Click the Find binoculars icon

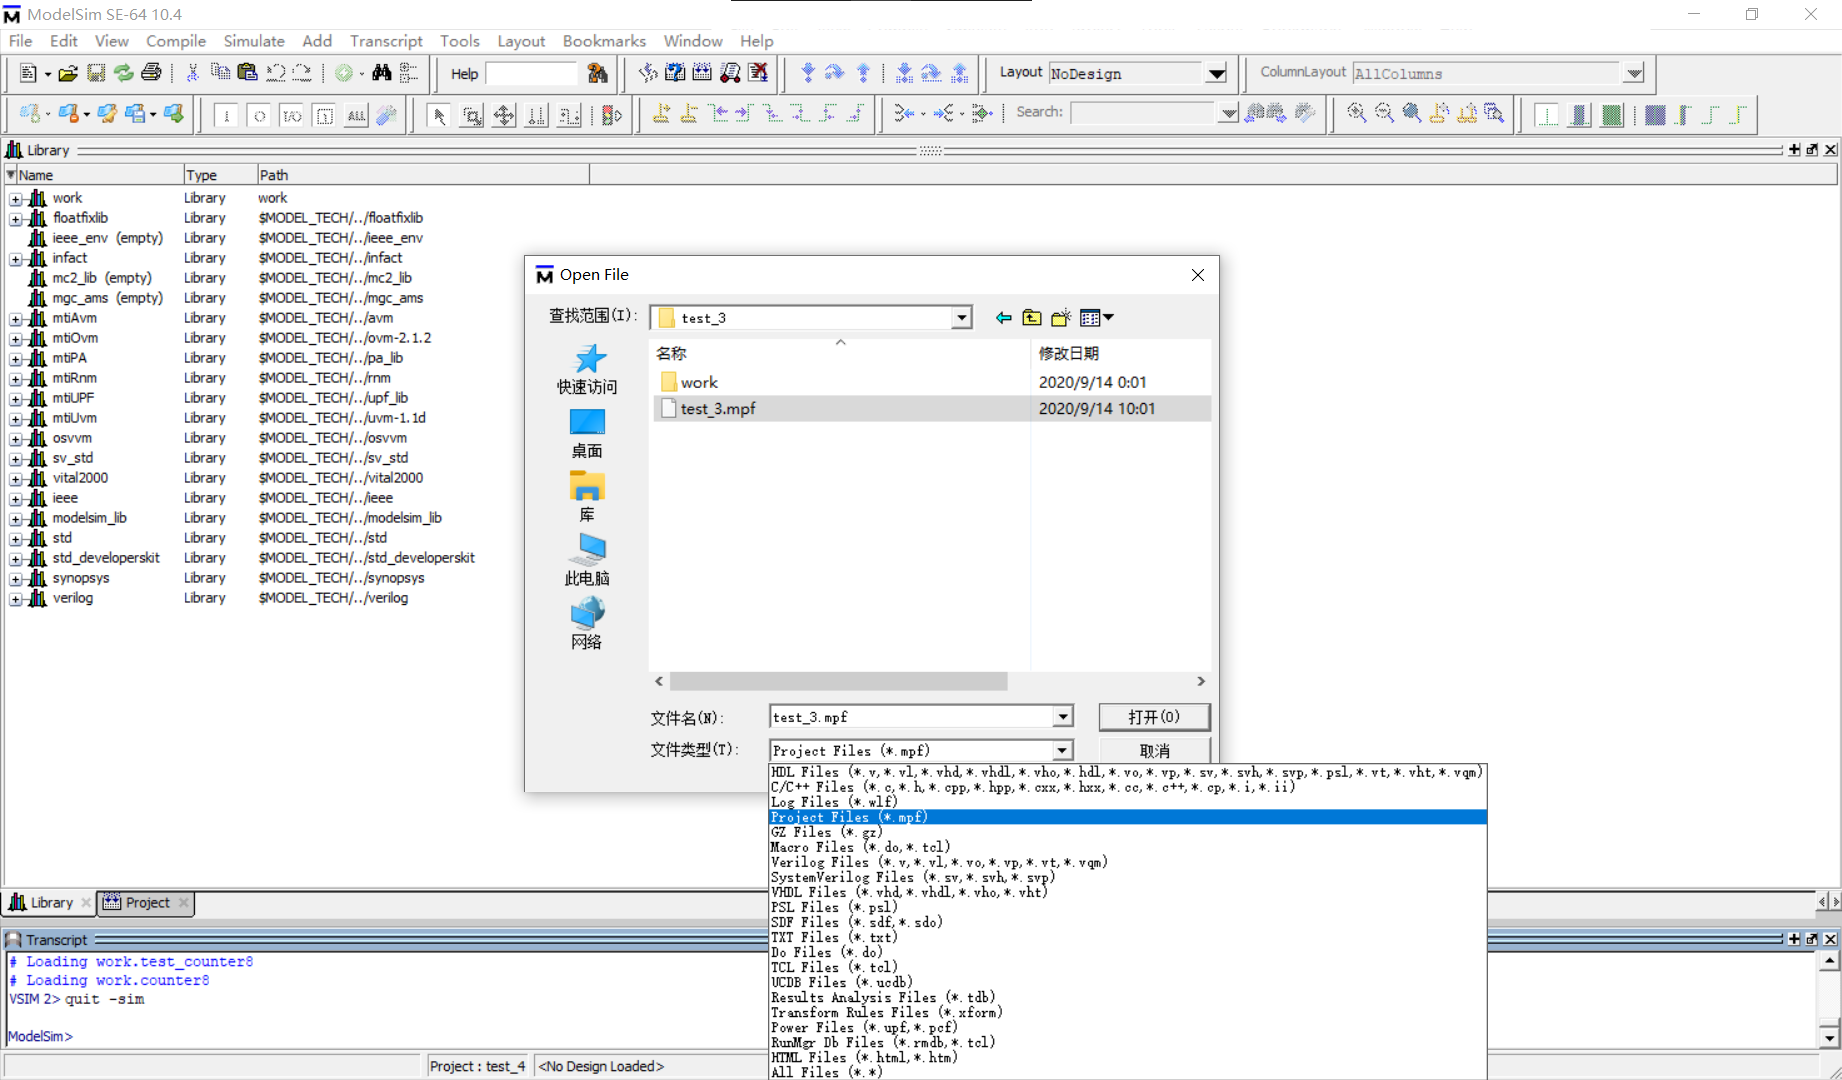[x=382, y=73]
